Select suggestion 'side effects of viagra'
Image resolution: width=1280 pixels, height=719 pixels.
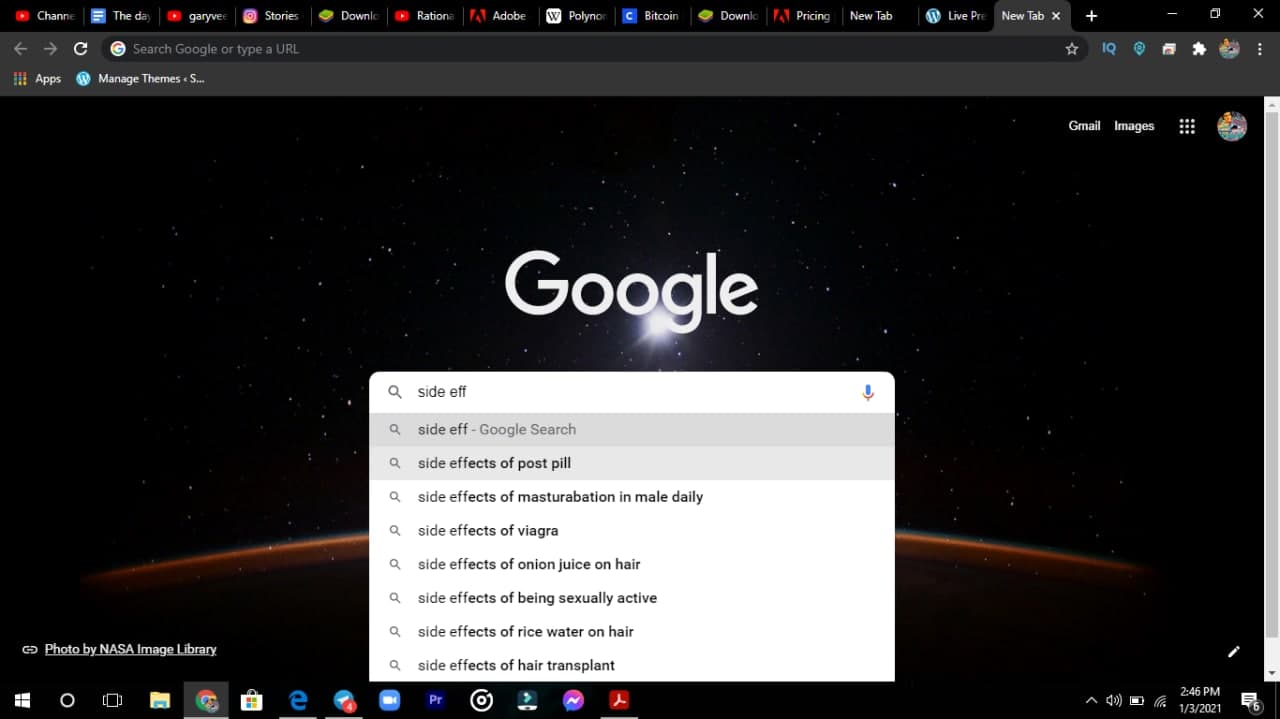coord(632,530)
